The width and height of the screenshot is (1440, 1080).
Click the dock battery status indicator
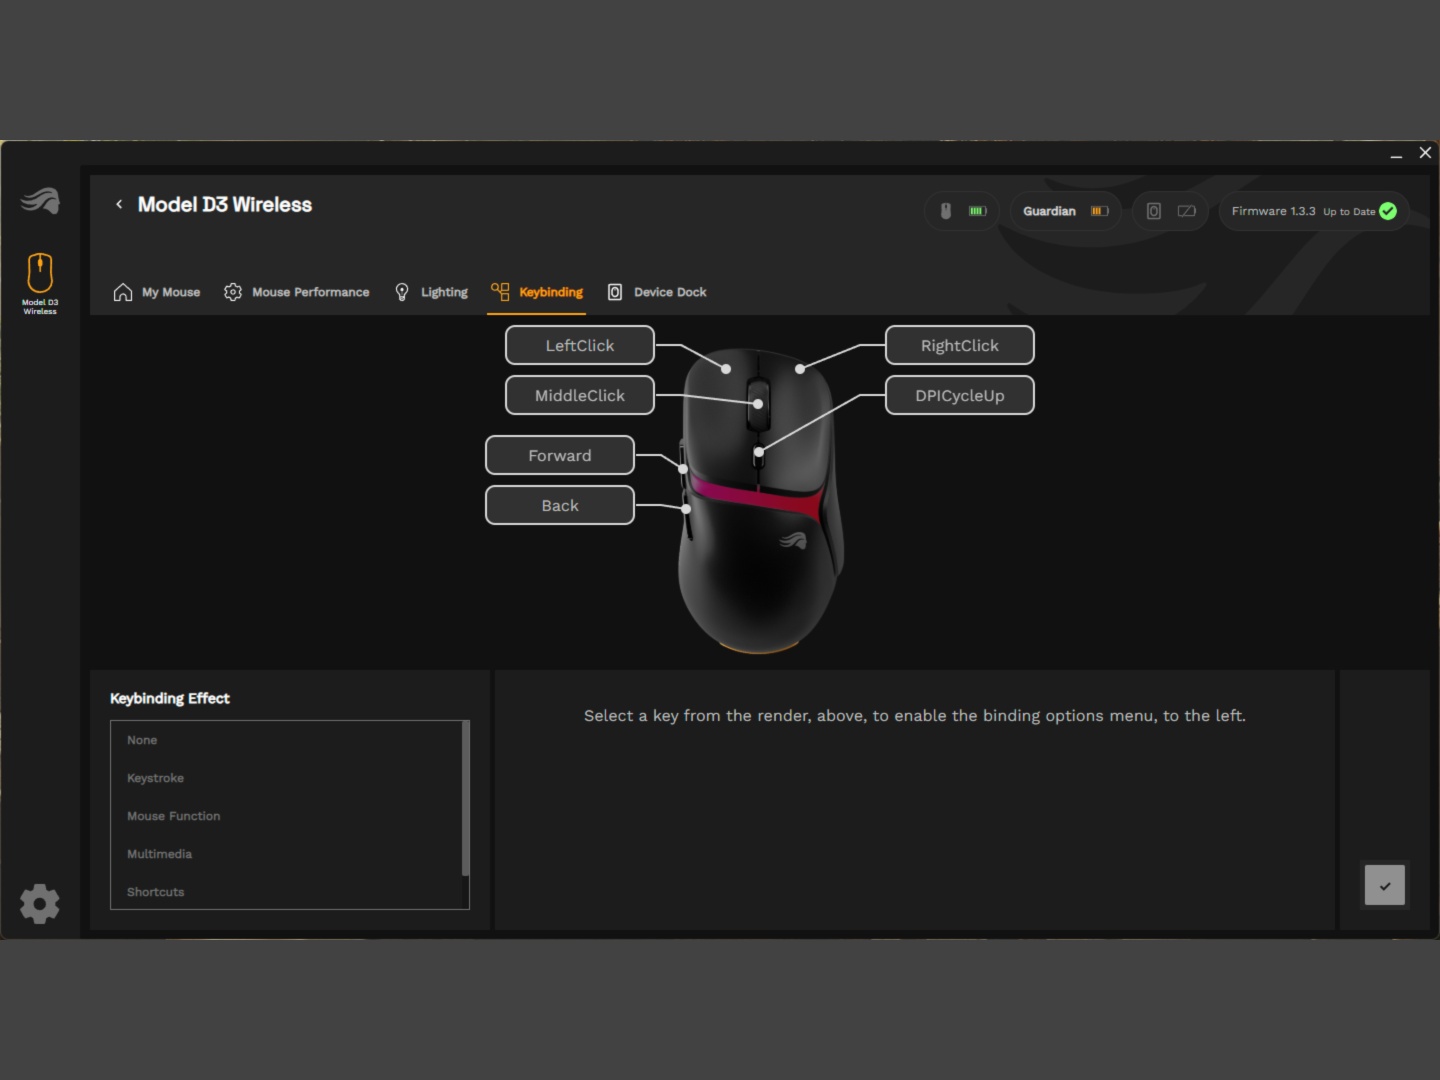1170,211
